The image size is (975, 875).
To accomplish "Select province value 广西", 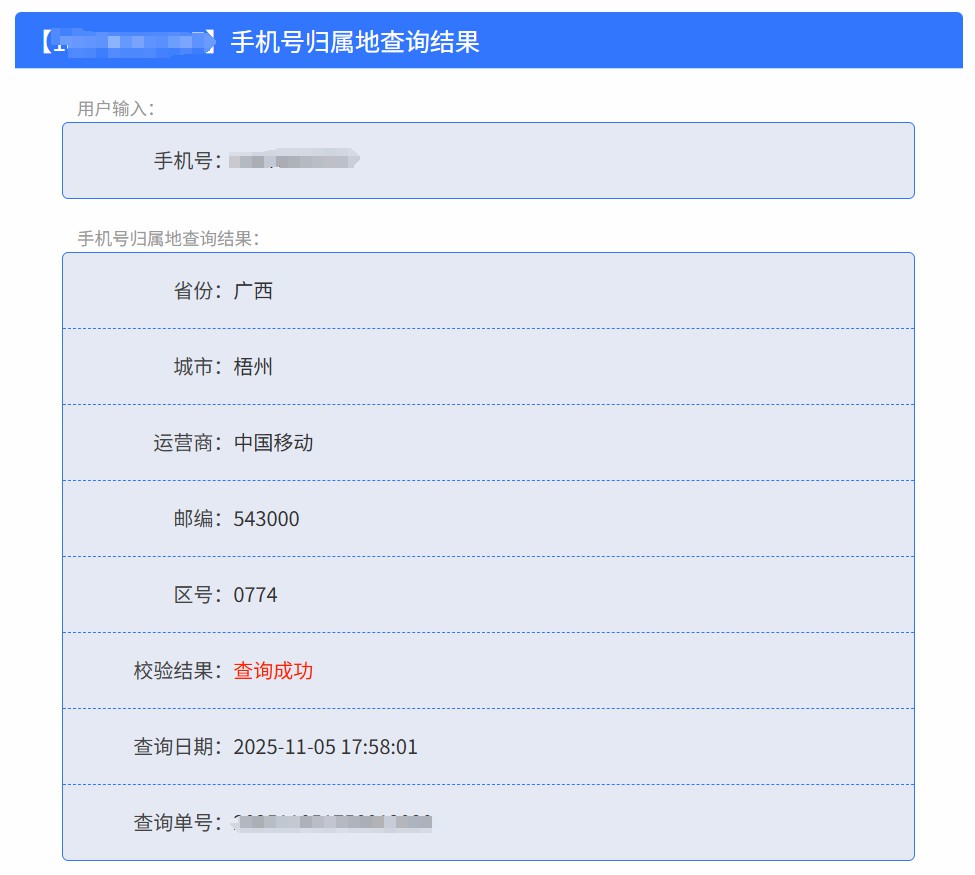I will pyautogui.click(x=253, y=290).
